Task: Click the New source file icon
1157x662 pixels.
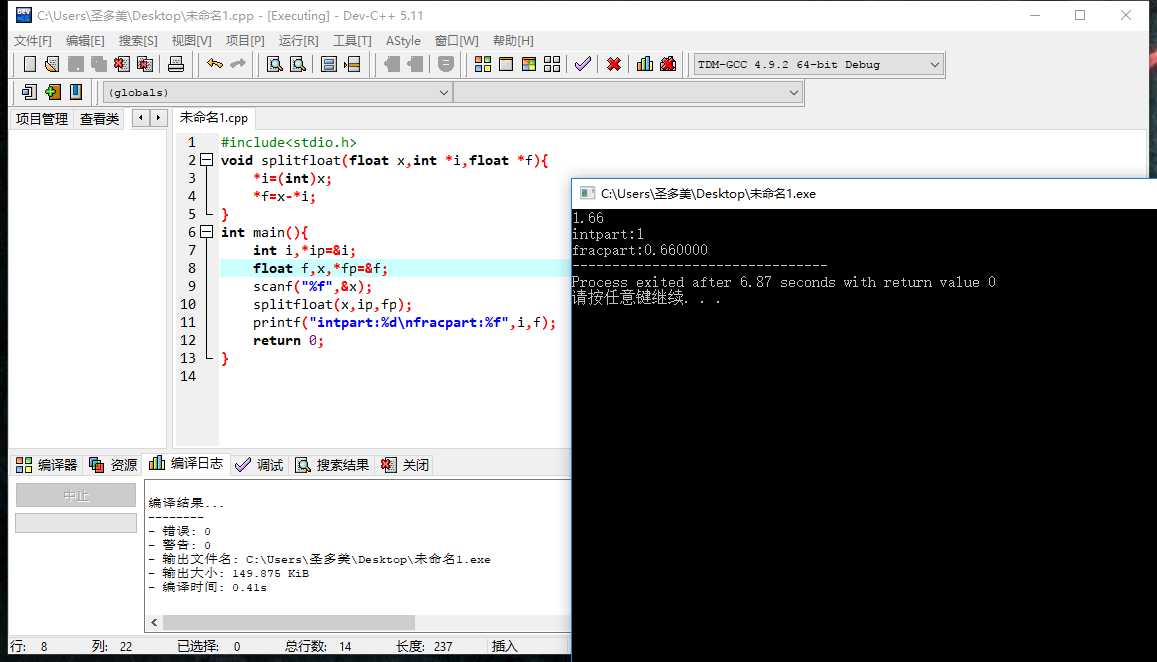Action: [x=30, y=64]
